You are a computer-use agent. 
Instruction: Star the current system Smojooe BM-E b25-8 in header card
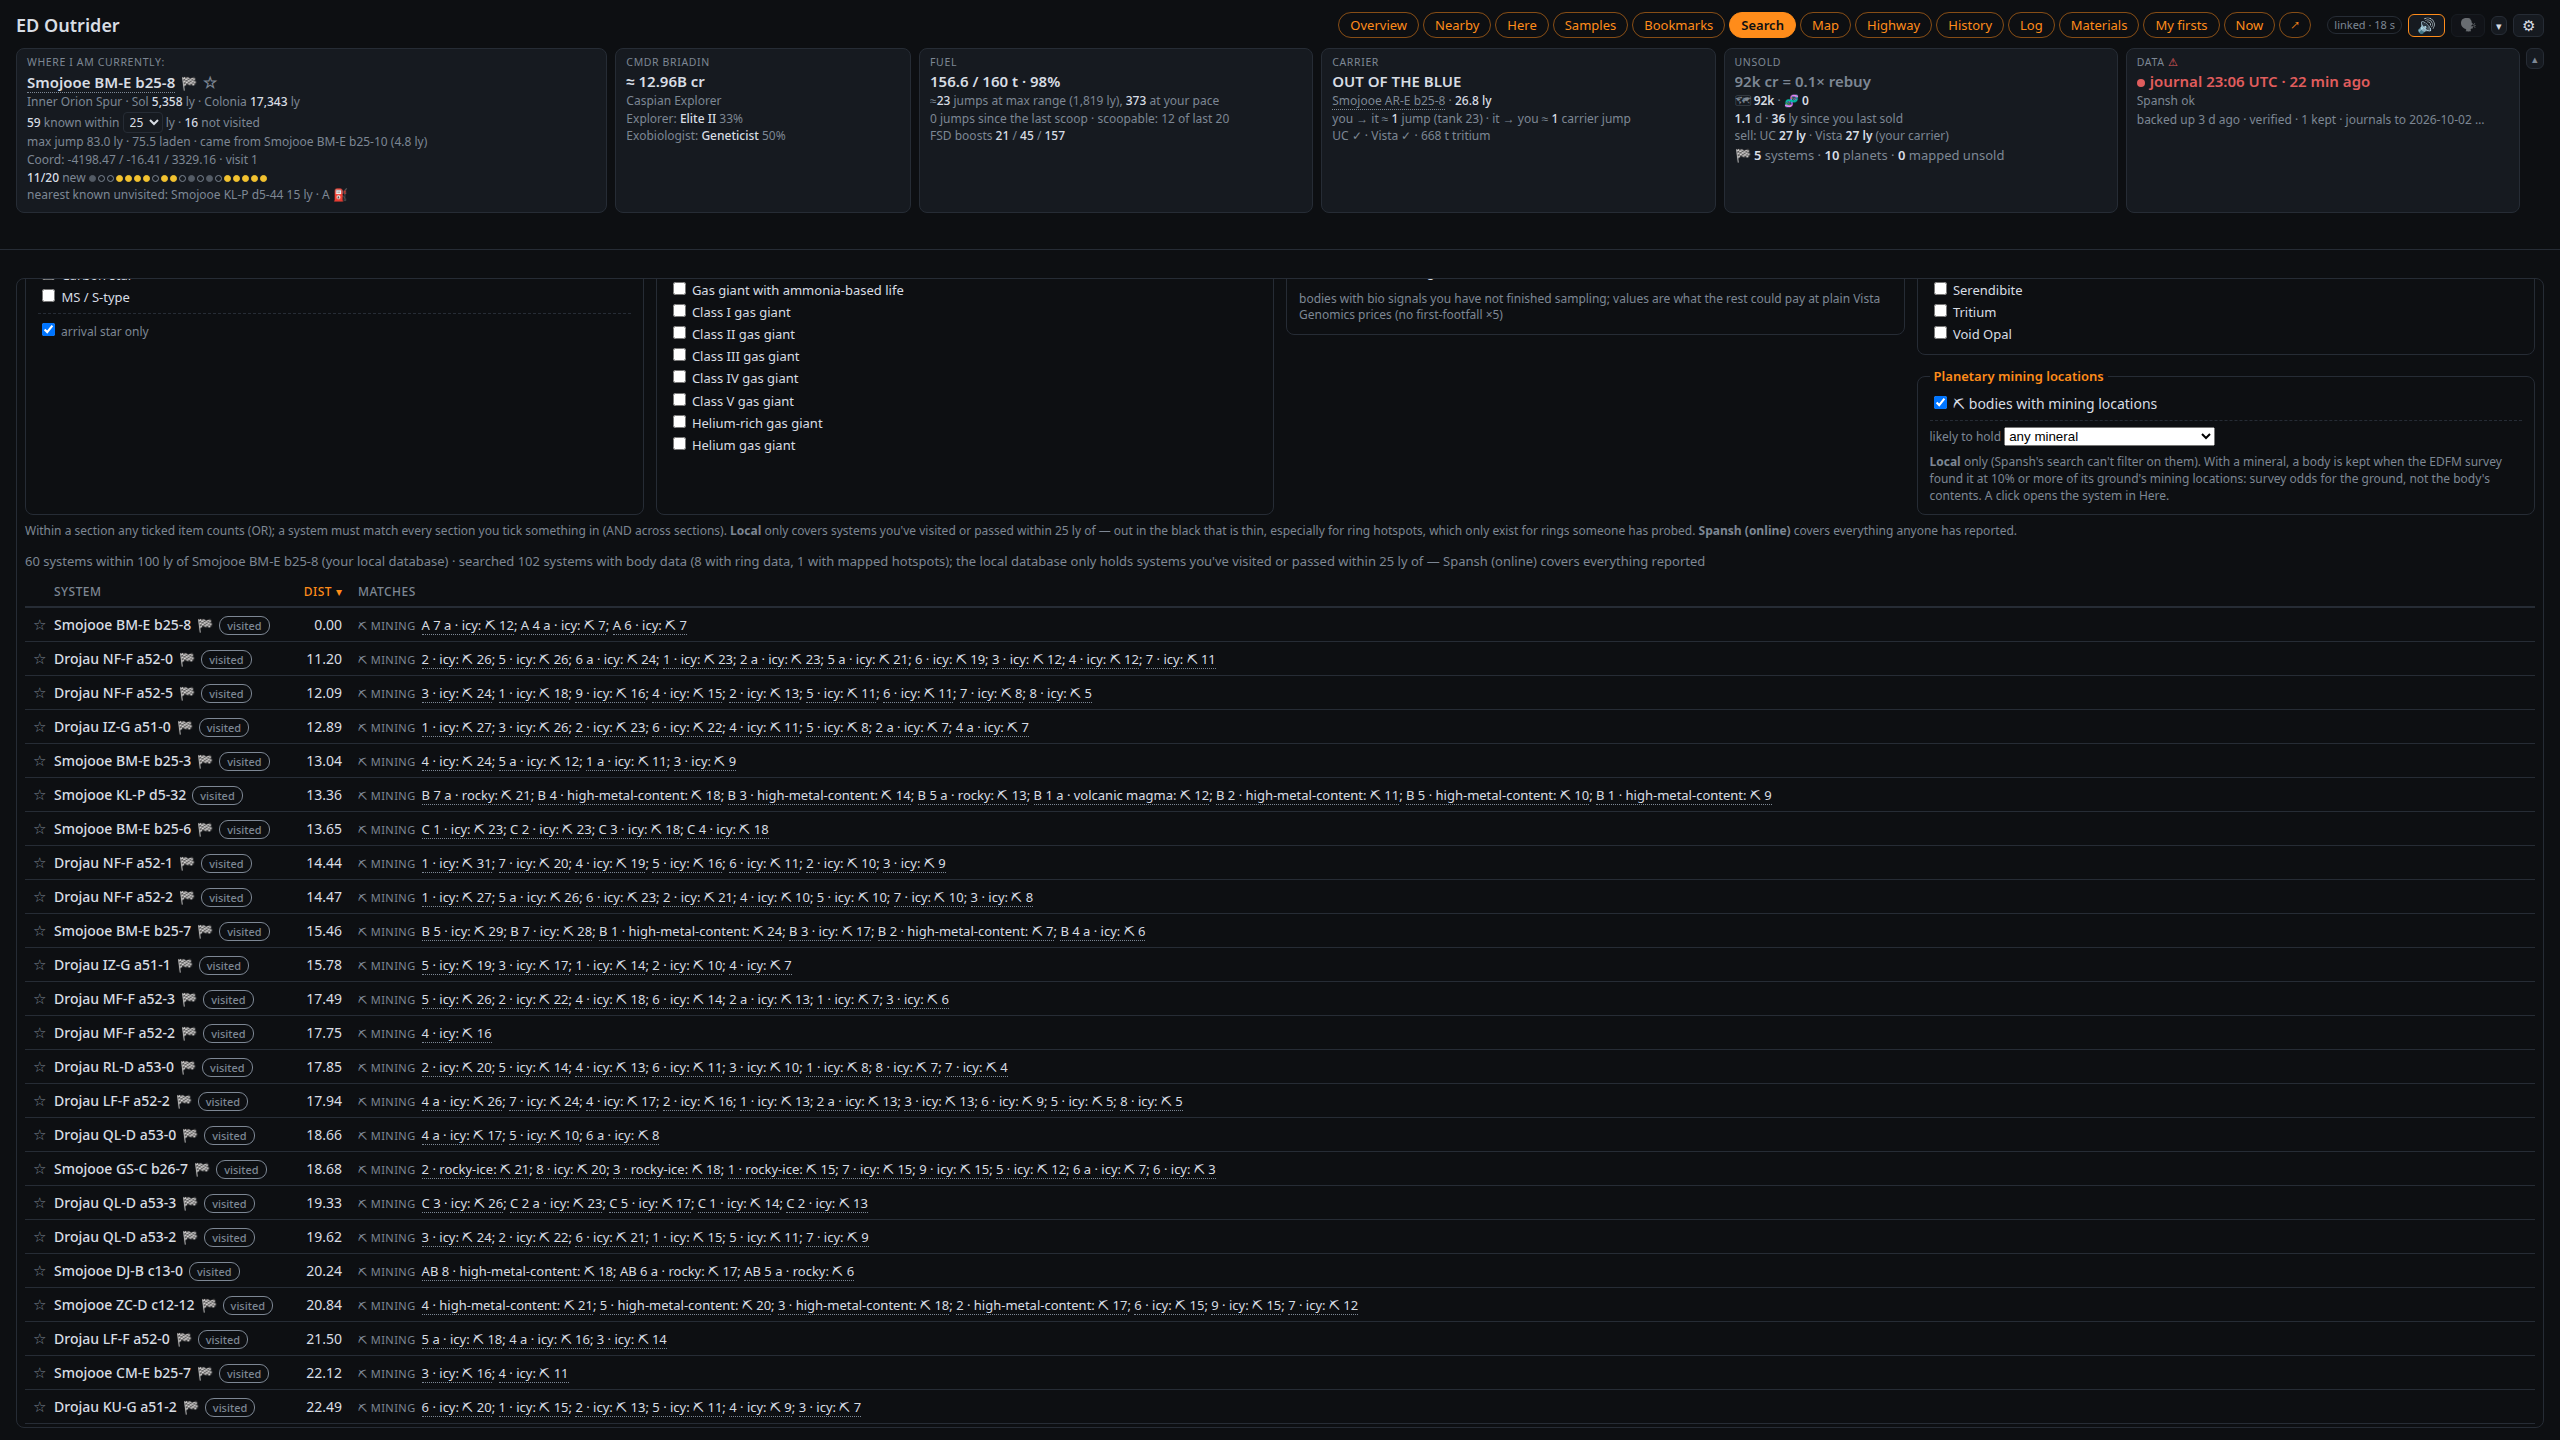[x=210, y=83]
